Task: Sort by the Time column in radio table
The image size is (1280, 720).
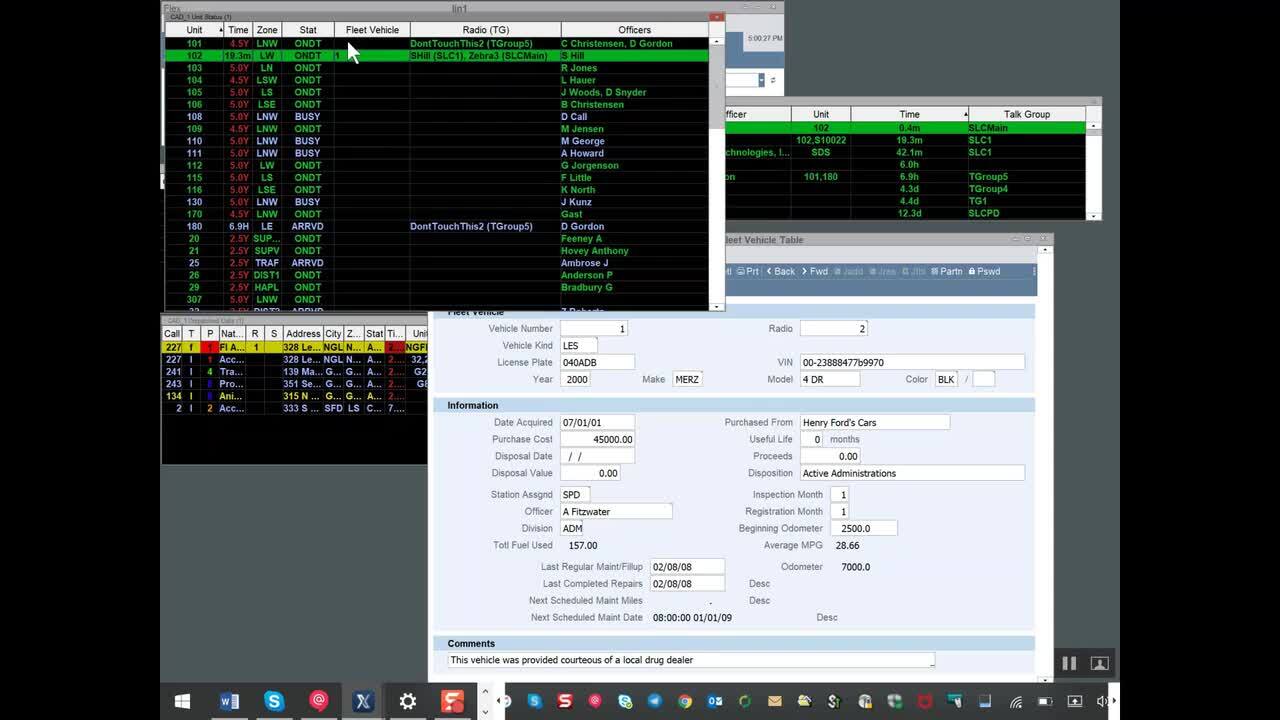Action: pyautogui.click(x=909, y=114)
